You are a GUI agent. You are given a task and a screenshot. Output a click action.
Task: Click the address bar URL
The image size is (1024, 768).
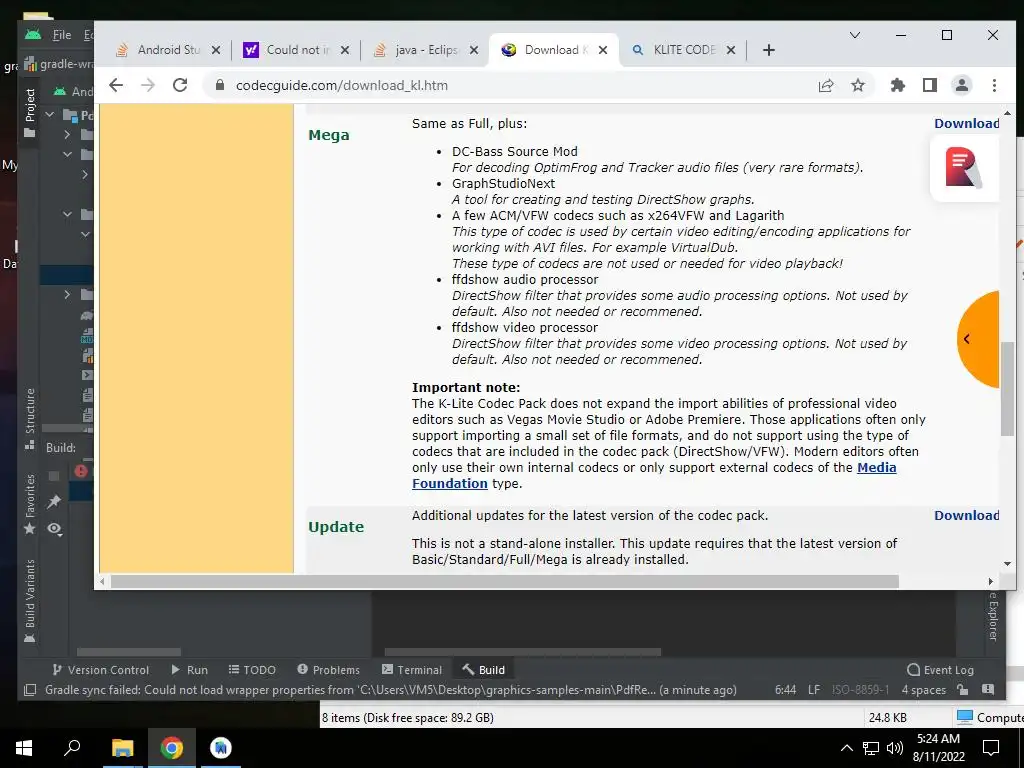pos(342,86)
